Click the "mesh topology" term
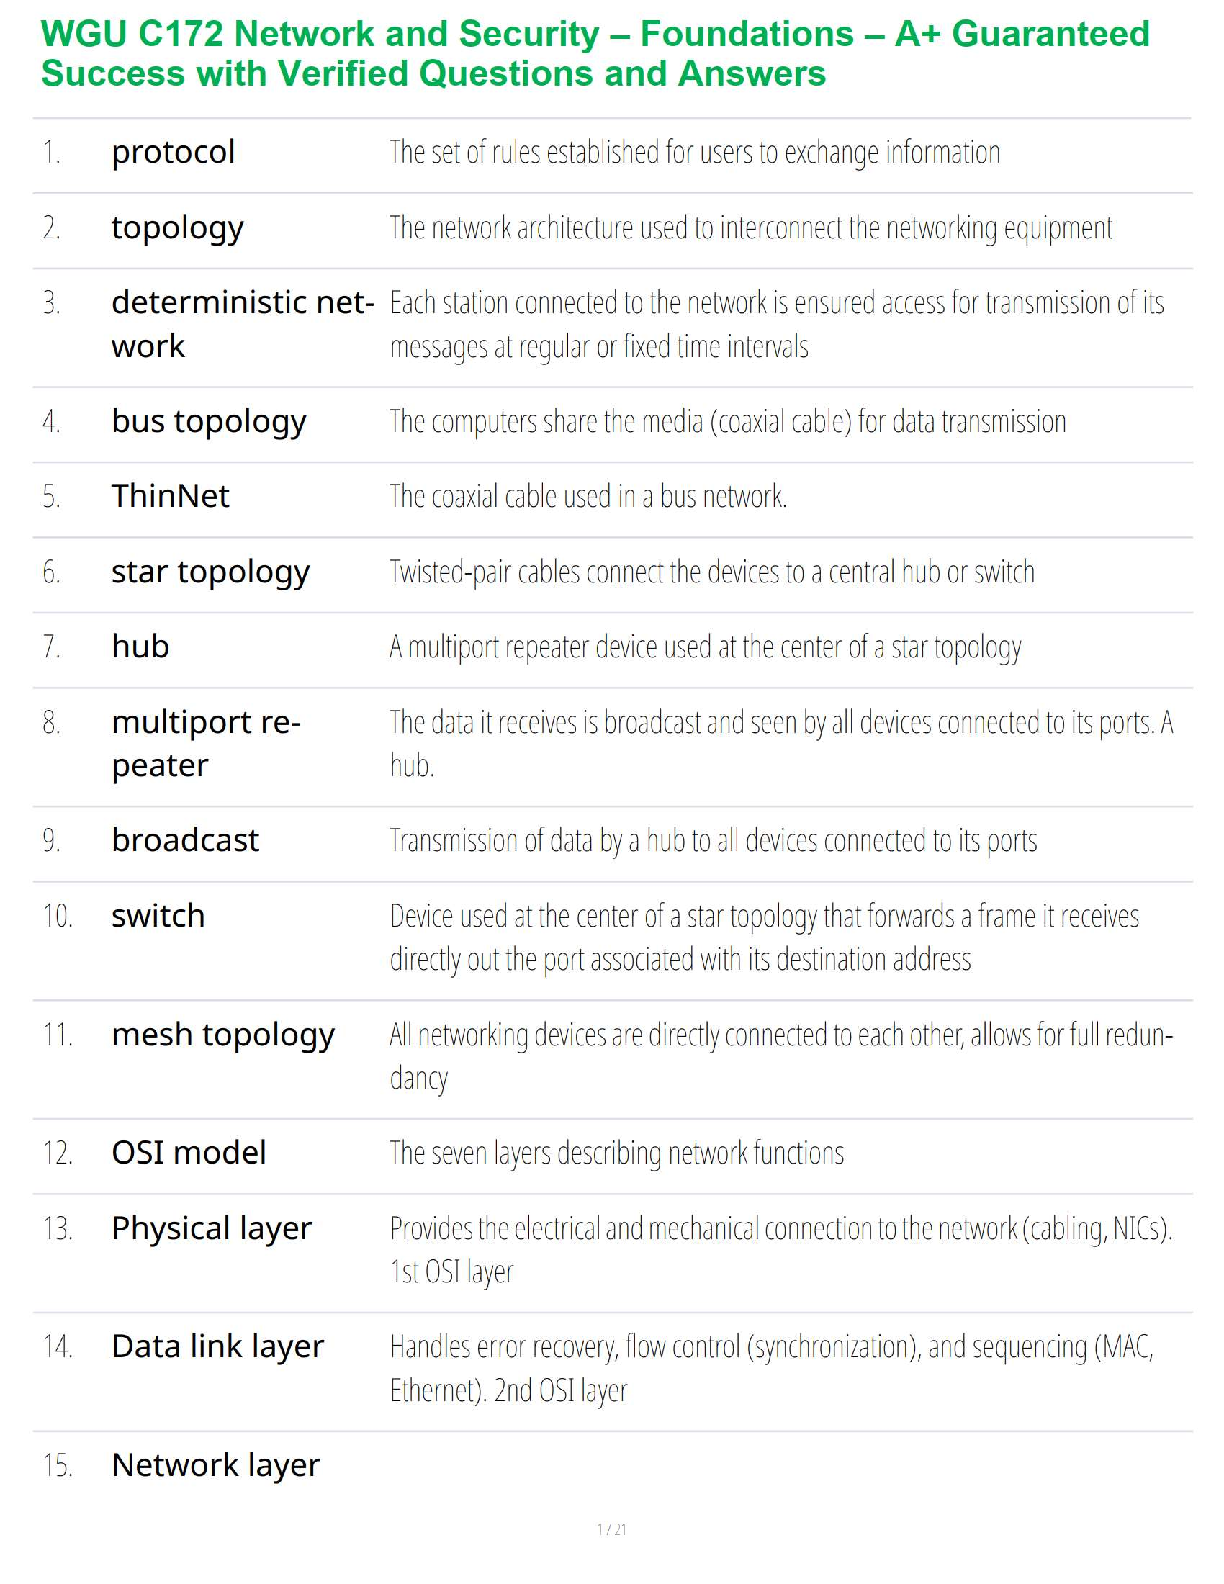1224x1584 pixels. point(223,1035)
